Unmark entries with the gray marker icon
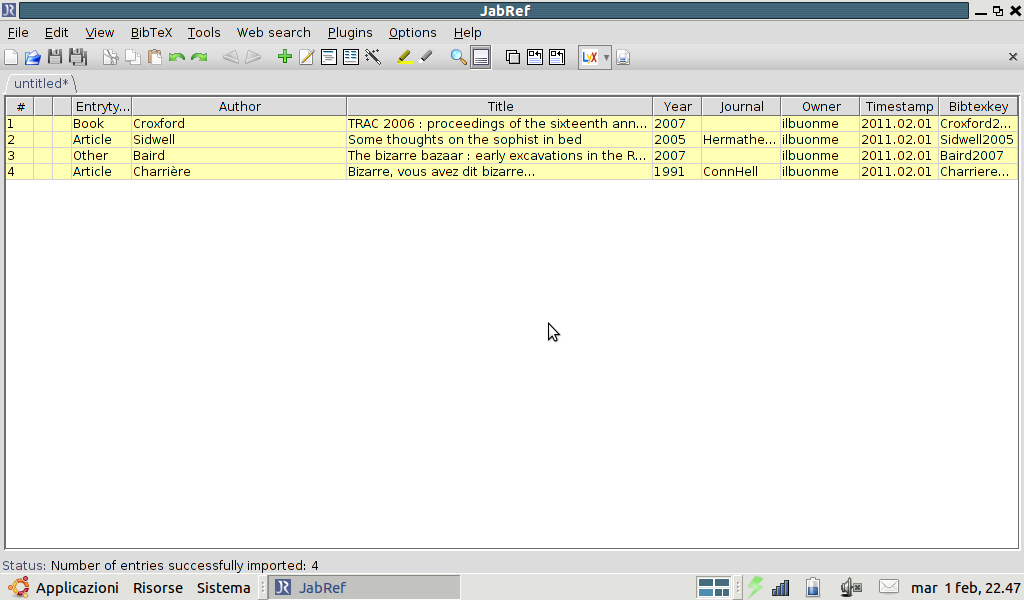Image resolution: width=1024 pixels, height=600 pixels. [426, 57]
